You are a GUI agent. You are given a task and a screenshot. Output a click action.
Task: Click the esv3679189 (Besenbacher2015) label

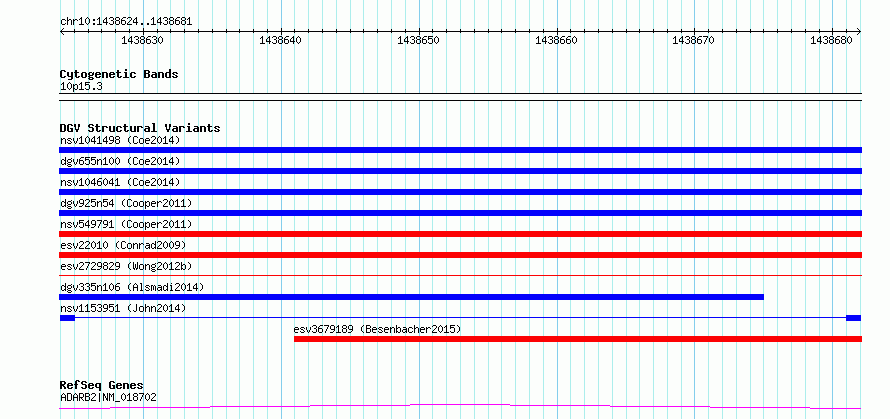tap(377, 329)
